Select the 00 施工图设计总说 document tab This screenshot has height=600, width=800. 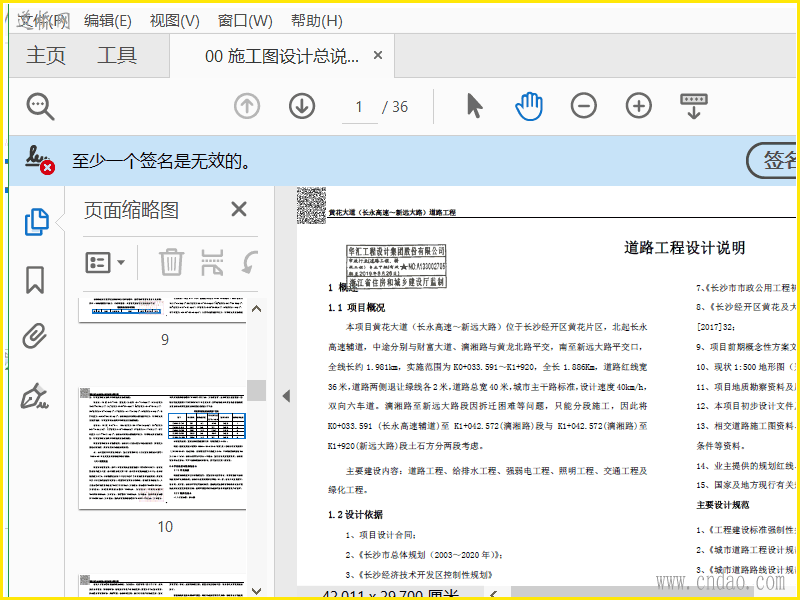(282, 56)
